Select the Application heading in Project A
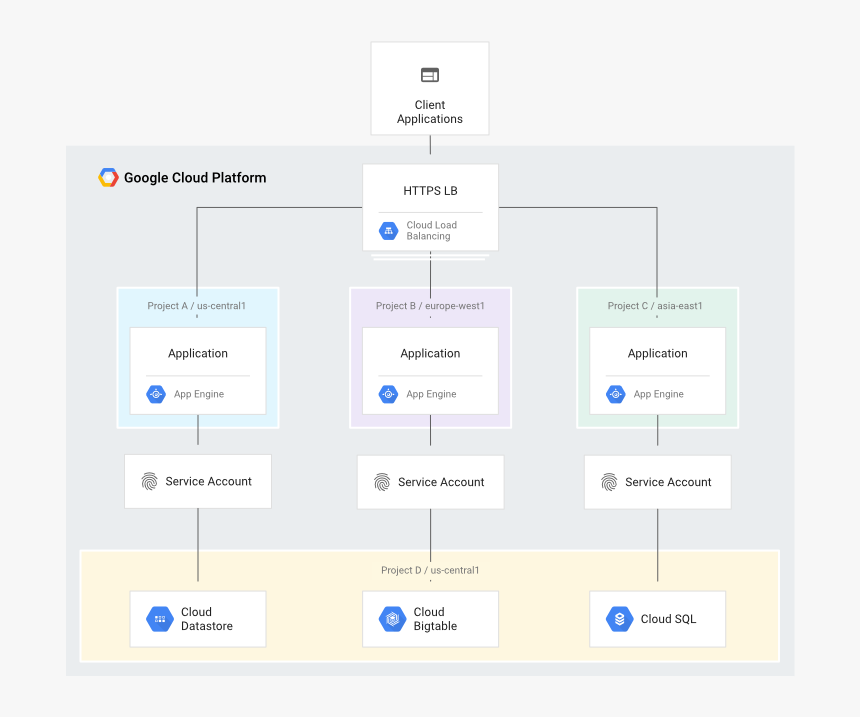 198,354
